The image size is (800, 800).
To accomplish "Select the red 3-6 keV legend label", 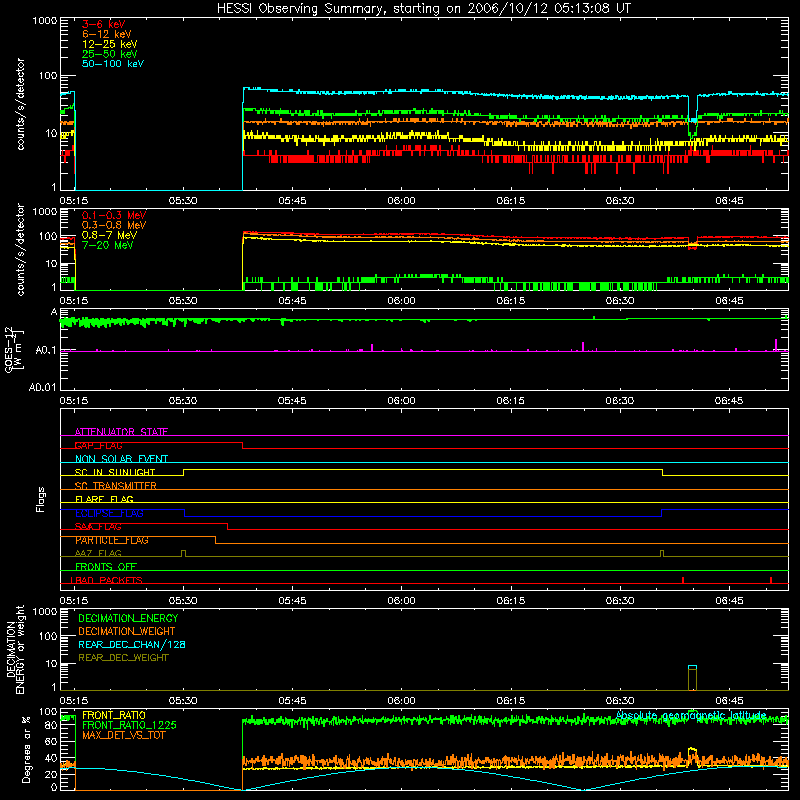I will coord(104,24).
